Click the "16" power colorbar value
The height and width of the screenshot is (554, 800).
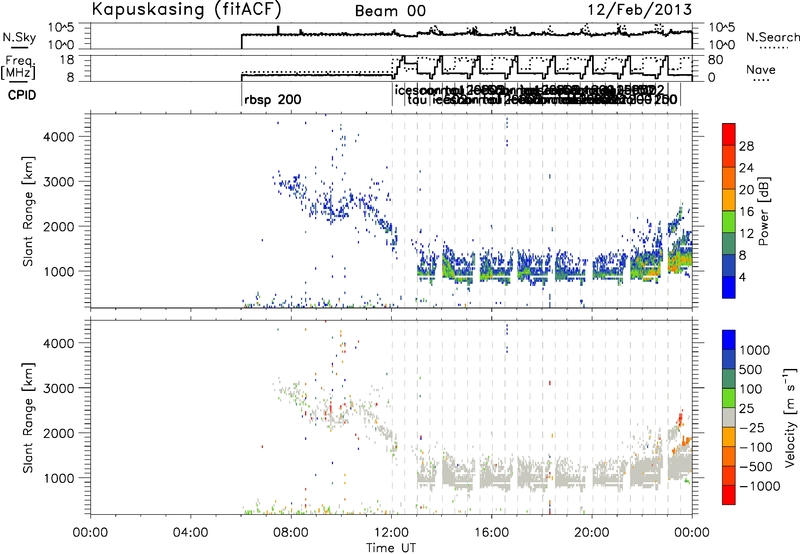[x=746, y=212]
